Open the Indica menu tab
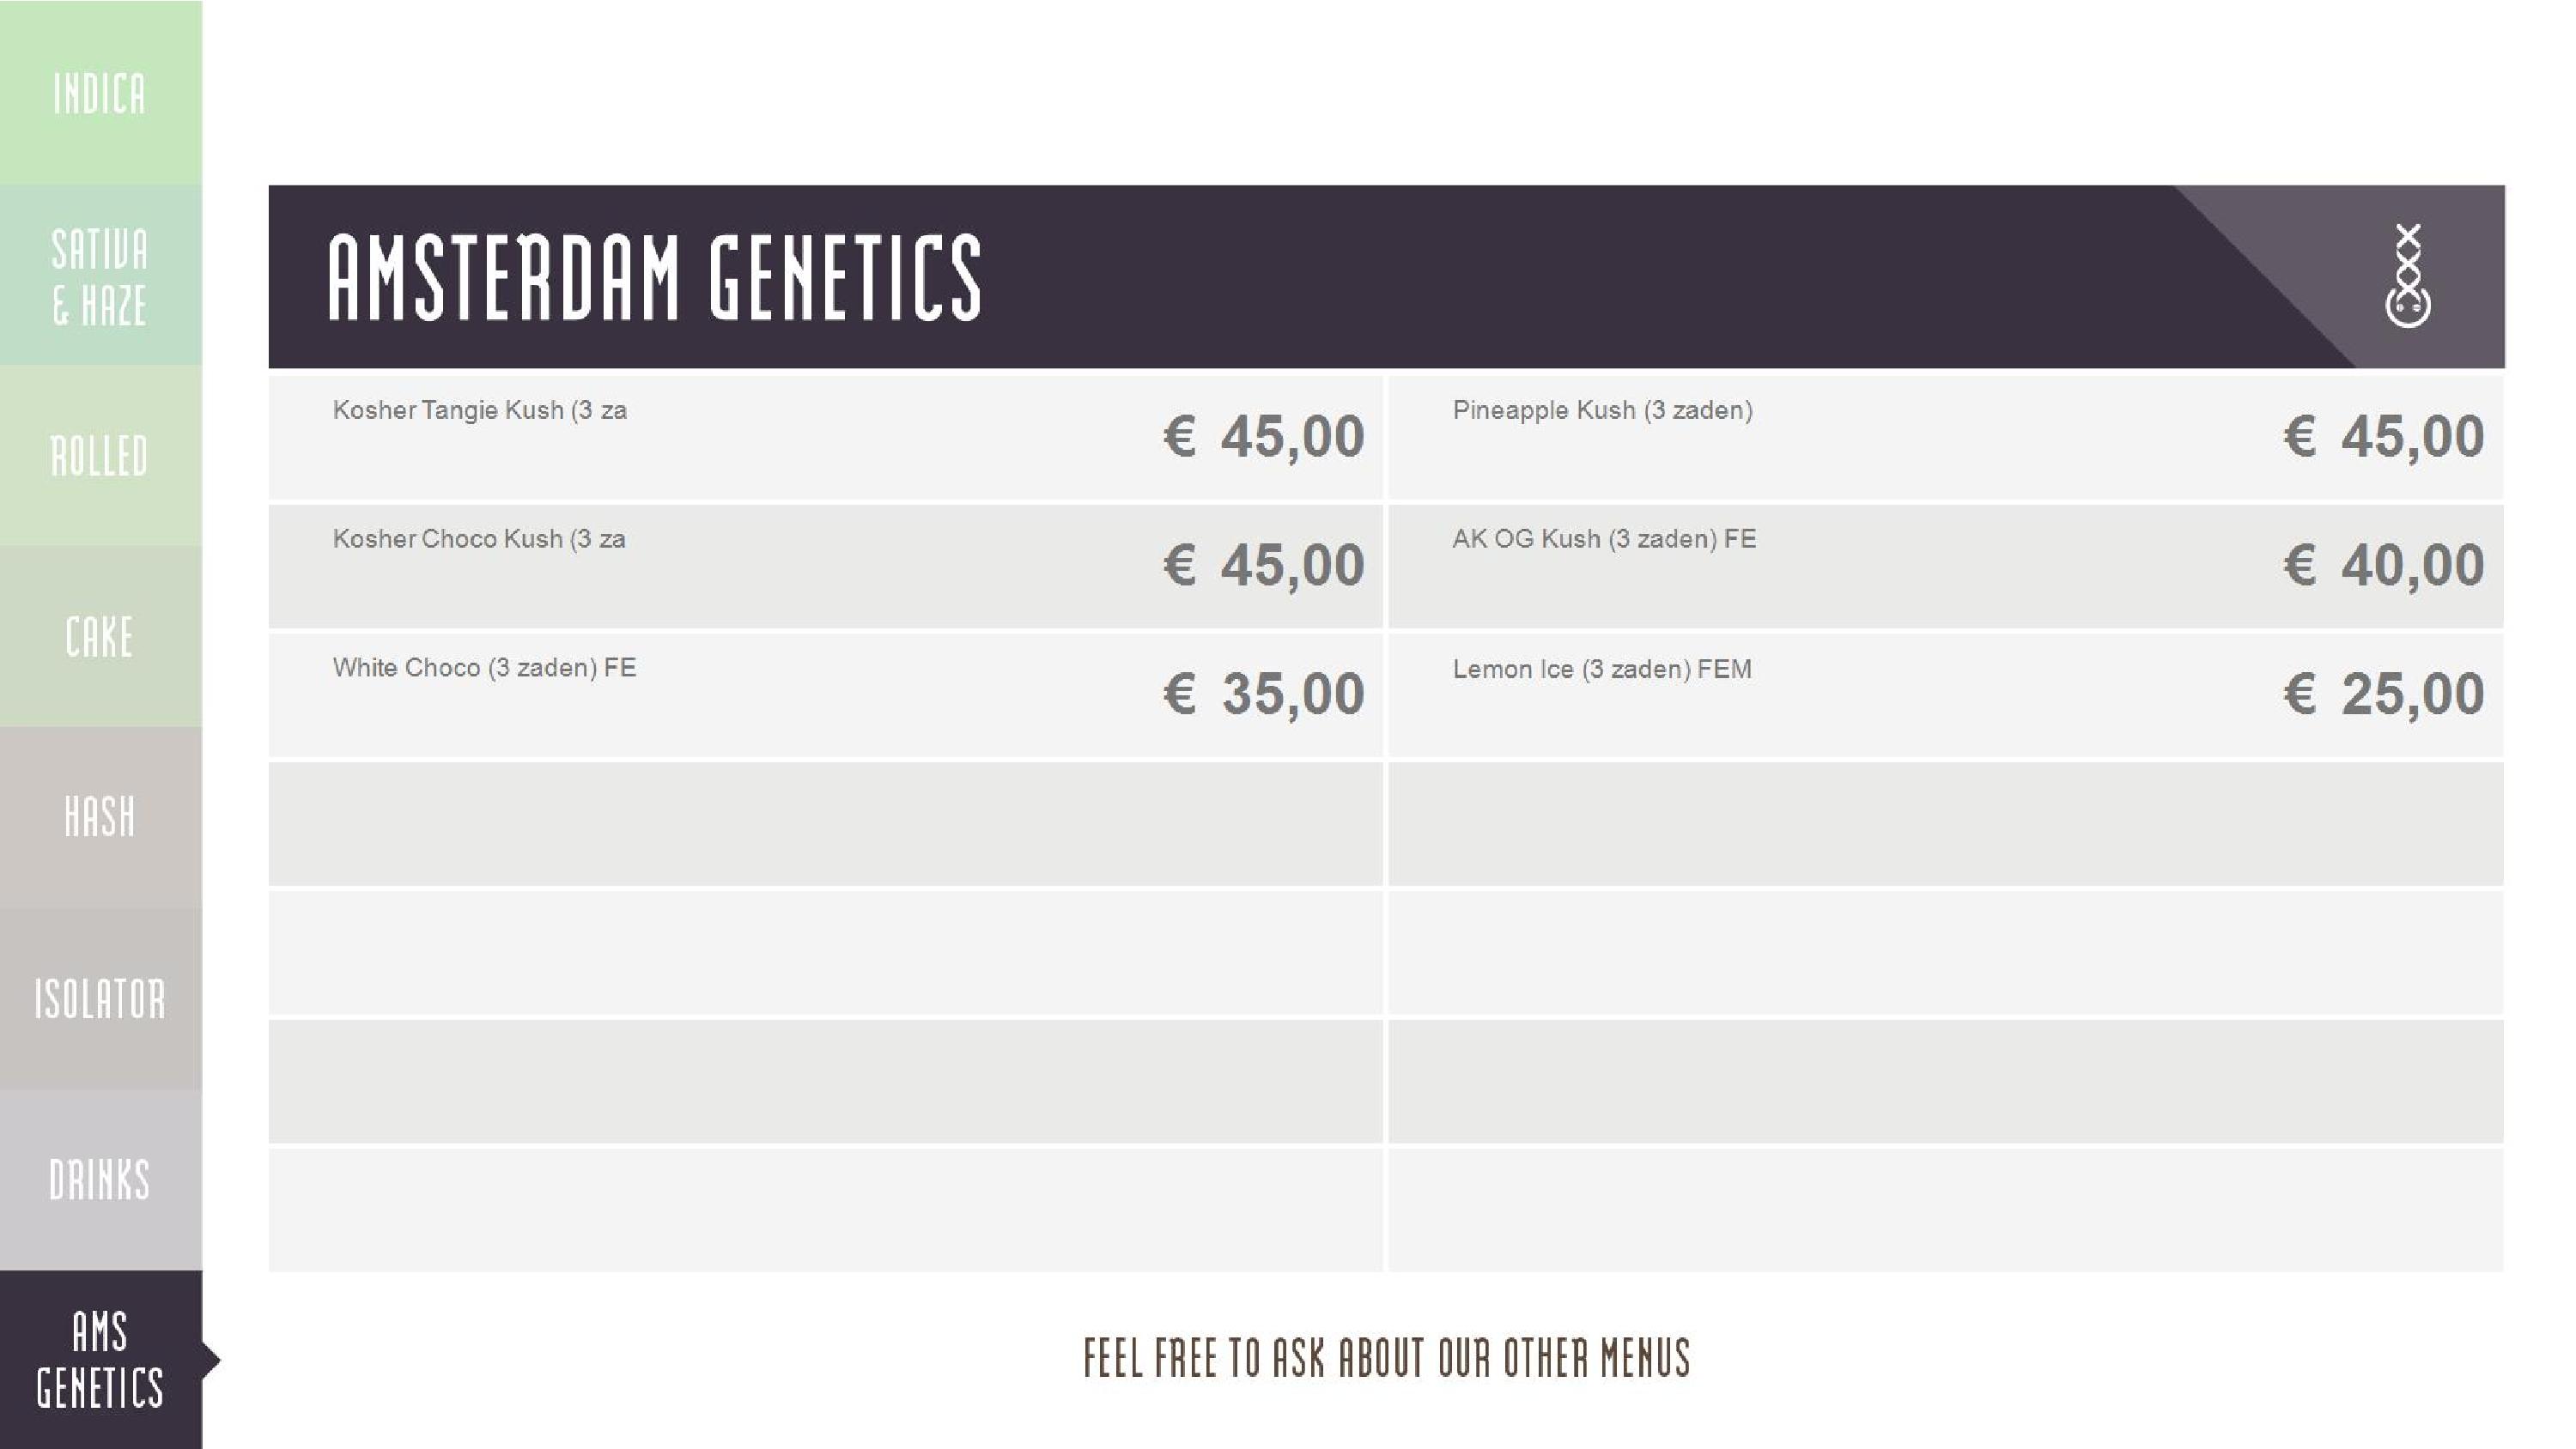Screen dimensions: 2576x1449 [100, 93]
